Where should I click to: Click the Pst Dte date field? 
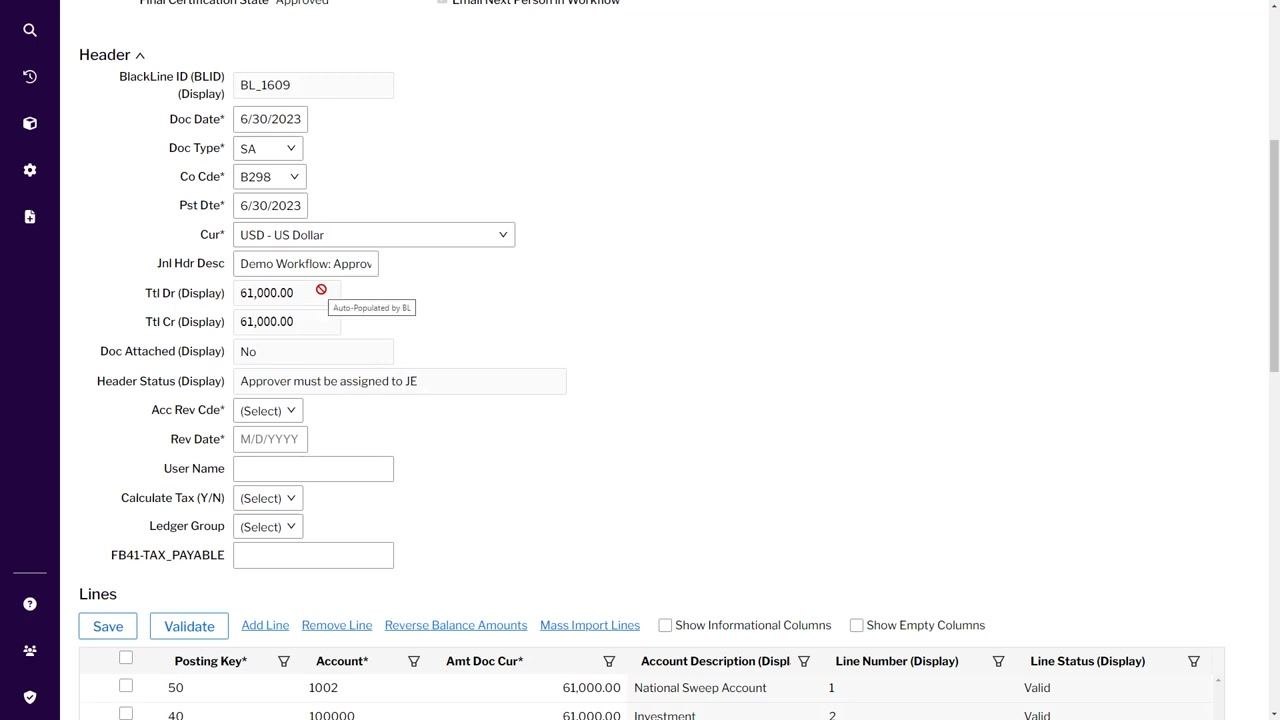coord(270,206)
